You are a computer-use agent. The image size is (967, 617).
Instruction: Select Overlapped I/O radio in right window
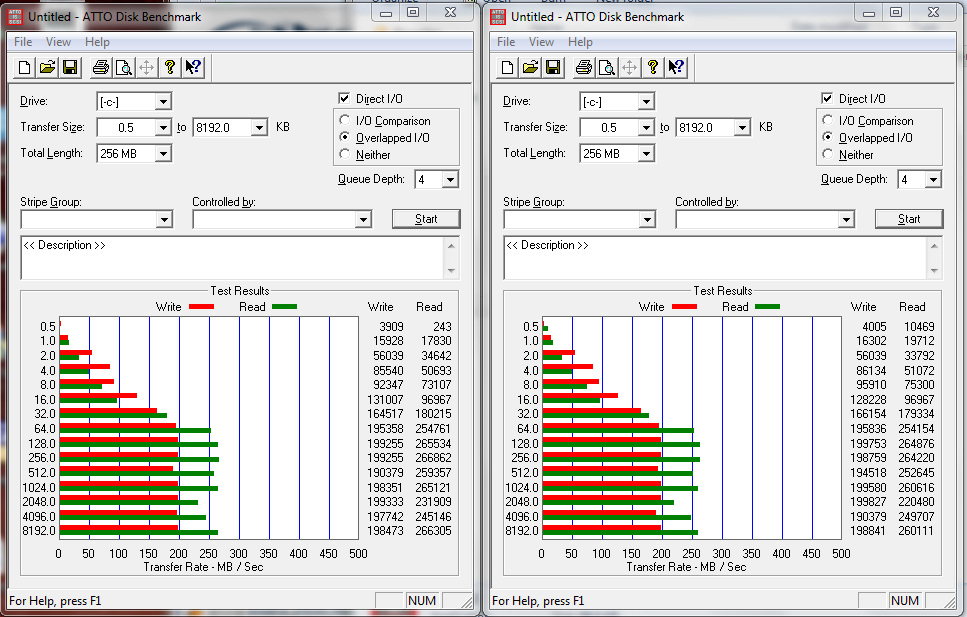(x=828, y=137)
